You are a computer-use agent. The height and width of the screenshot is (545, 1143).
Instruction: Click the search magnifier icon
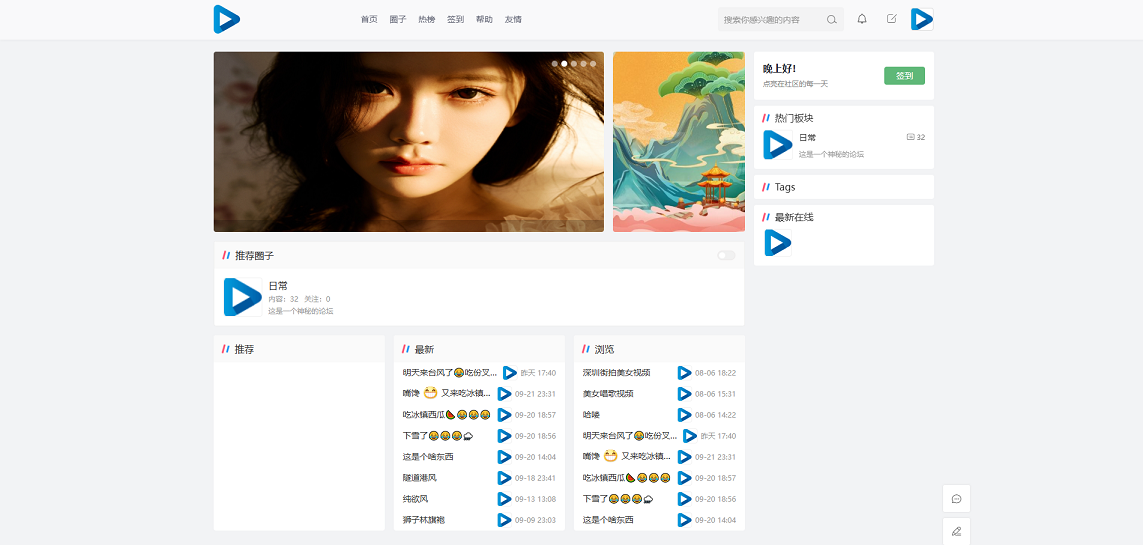[831, 19]
